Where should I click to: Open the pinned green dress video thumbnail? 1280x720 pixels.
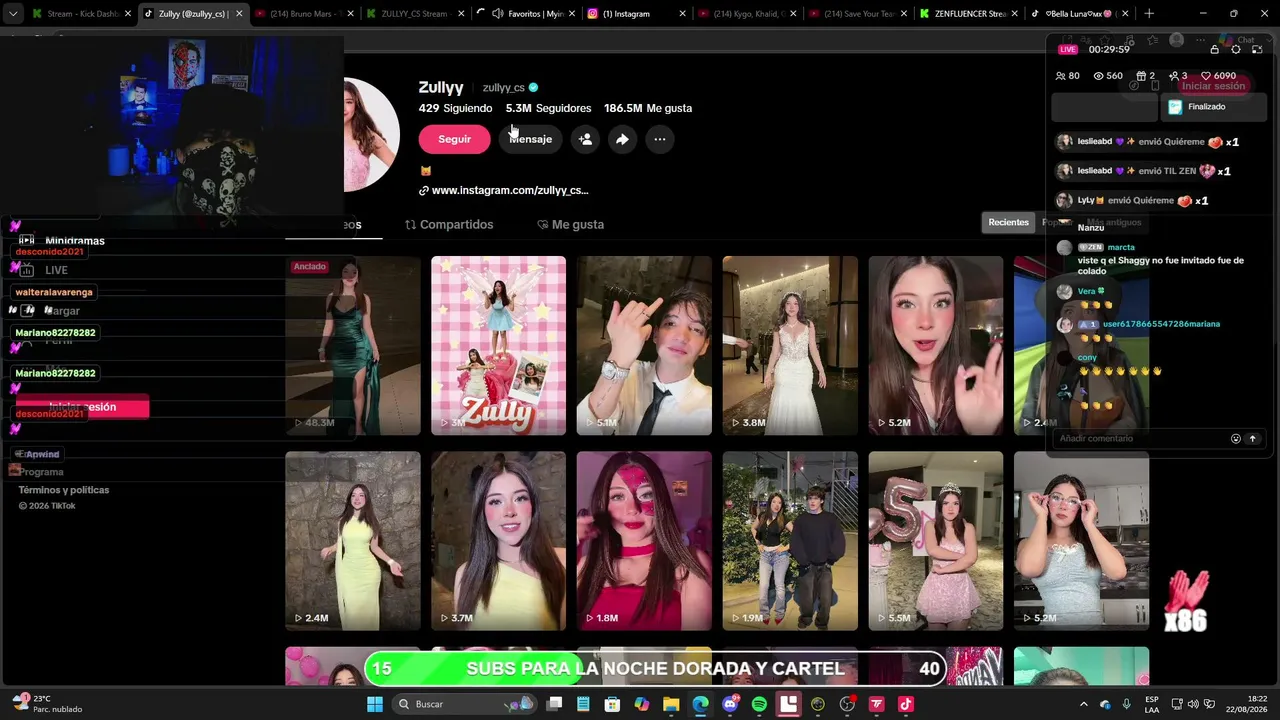click(x=352, y=345)
